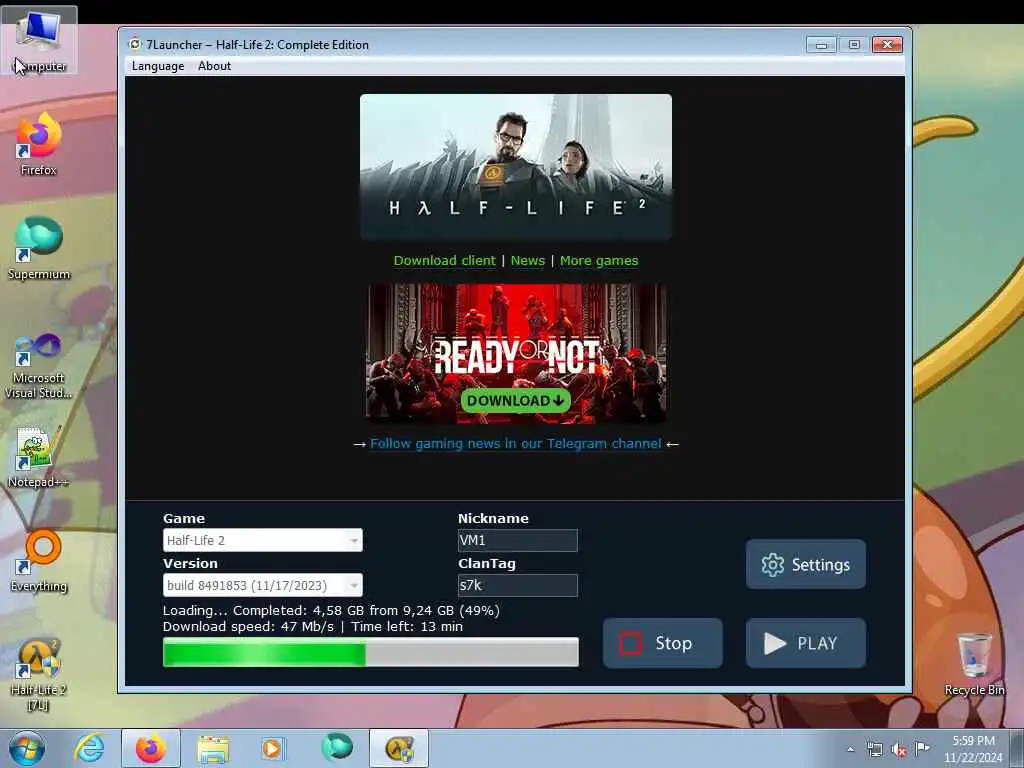Open the More games link
Viewport: 1024px width, 768px height.
pos(599,261)
